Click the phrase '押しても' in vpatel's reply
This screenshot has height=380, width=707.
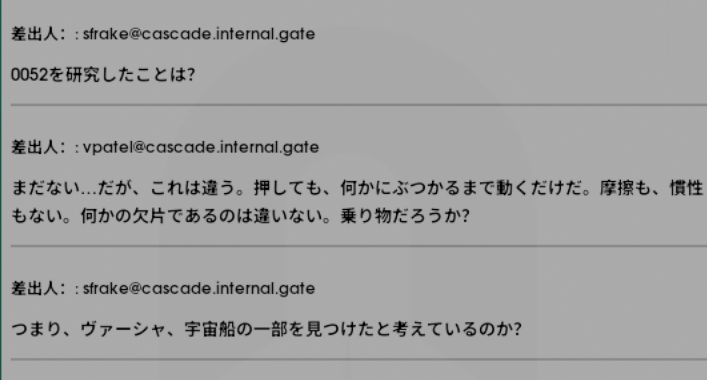click(x=288, y=188)
